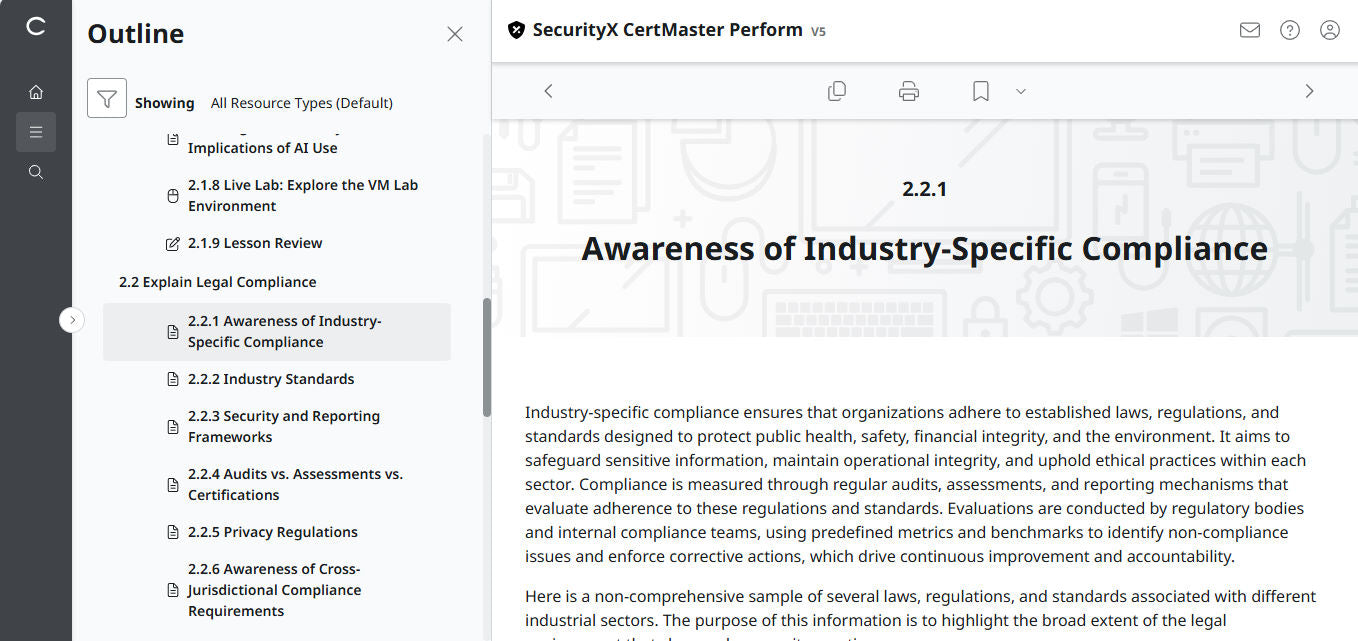Open '2.2.5 Privacy Regulations' lesson
The width and height of the screenshot is (1358, 641).
point(272,531)
